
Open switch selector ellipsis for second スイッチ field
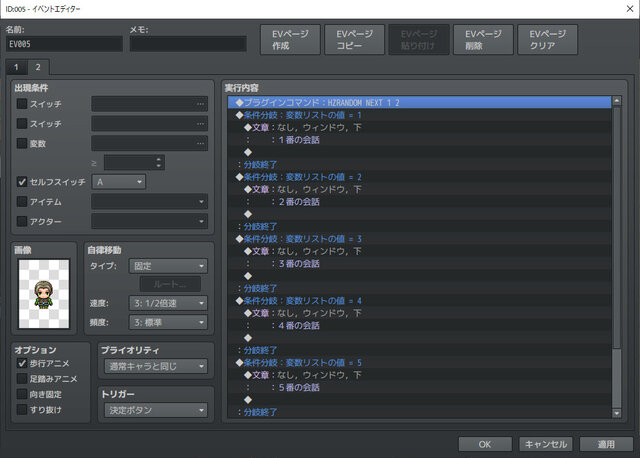tap(200, 124)
